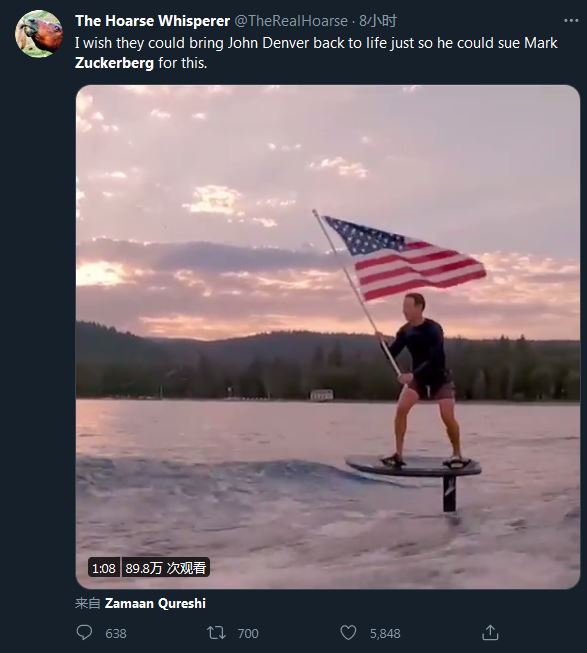The height and width of the screenshot is (653, 587).
Task: Click the 89.8万 次观看 view count
Action: (166, 568)
